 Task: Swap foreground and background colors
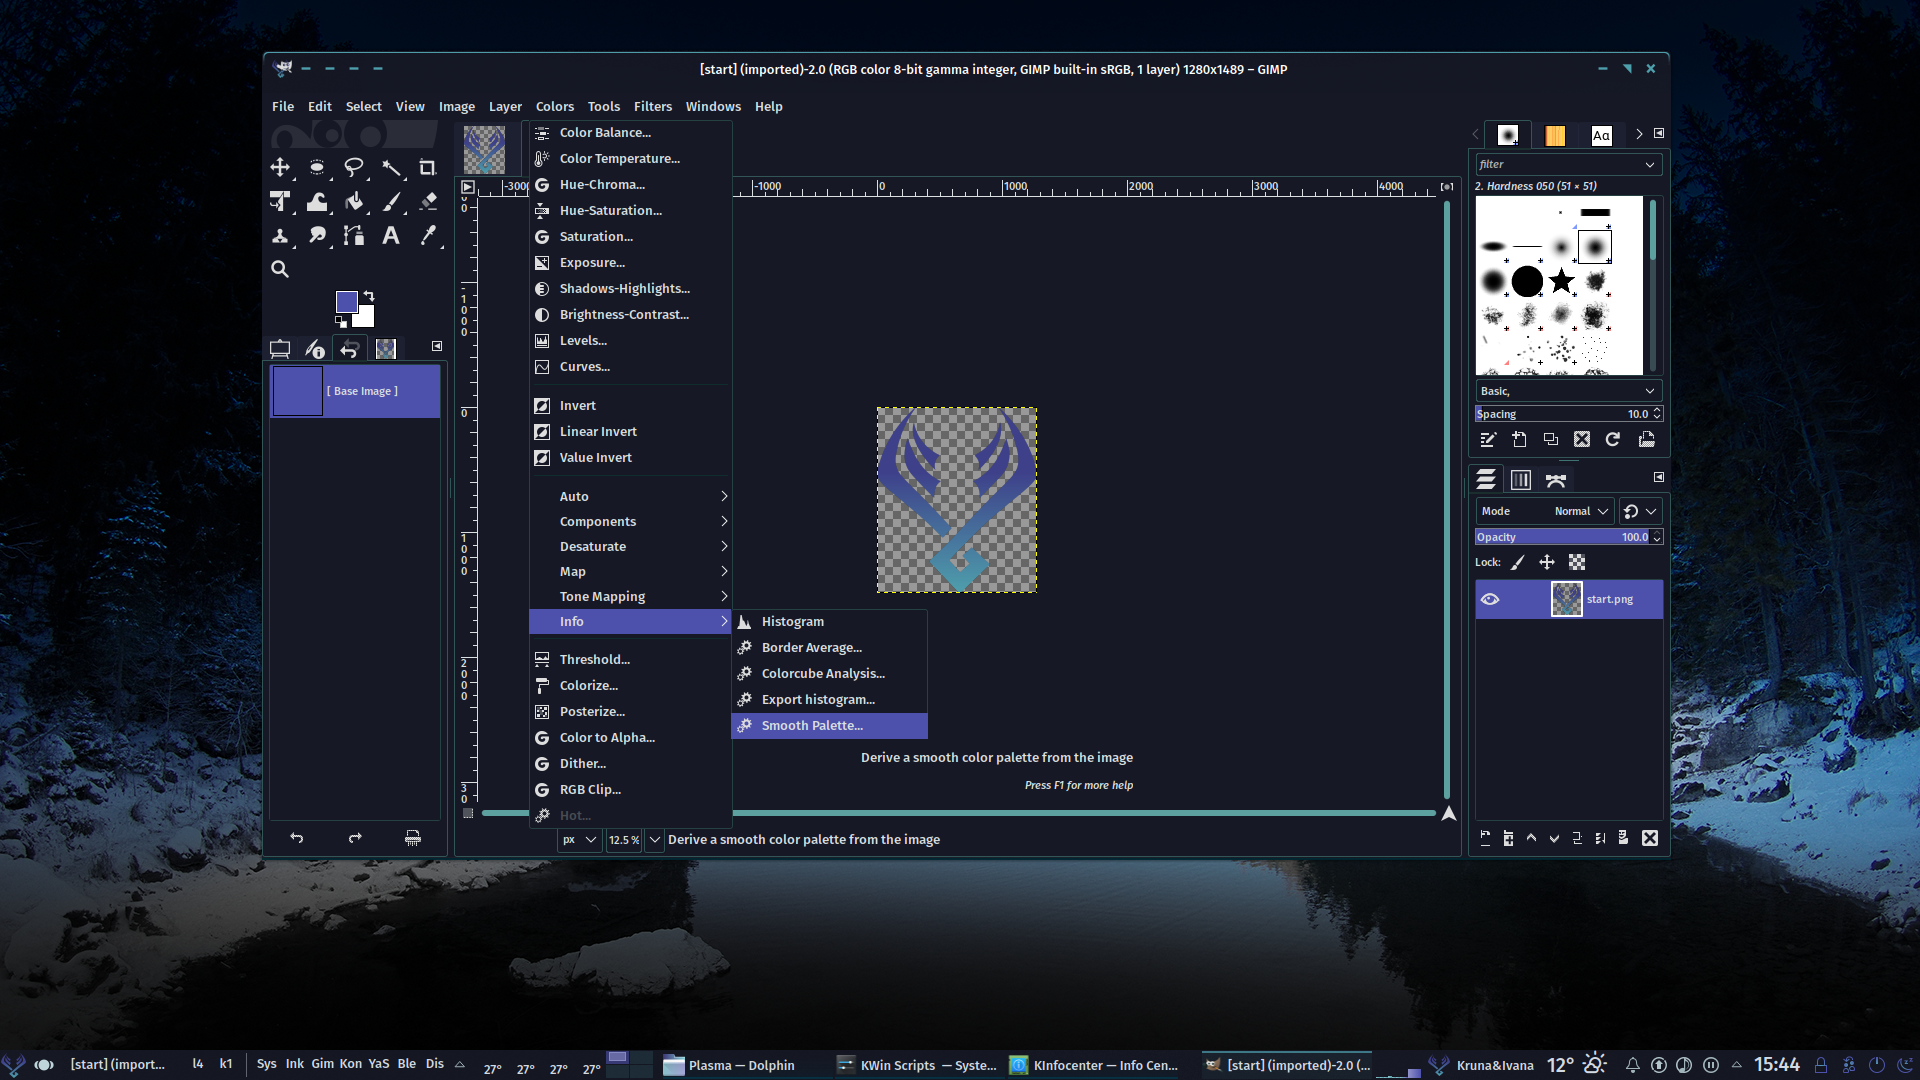click(x=369, y=295)
